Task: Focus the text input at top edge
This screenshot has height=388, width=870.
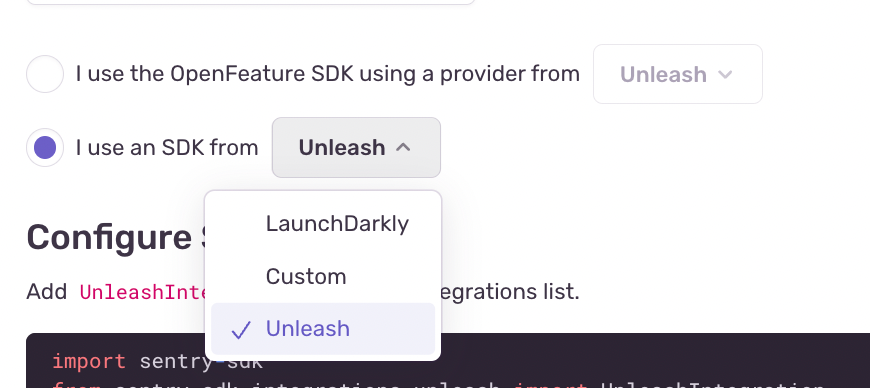Action: pyautogui.click(x=250, y=2)
